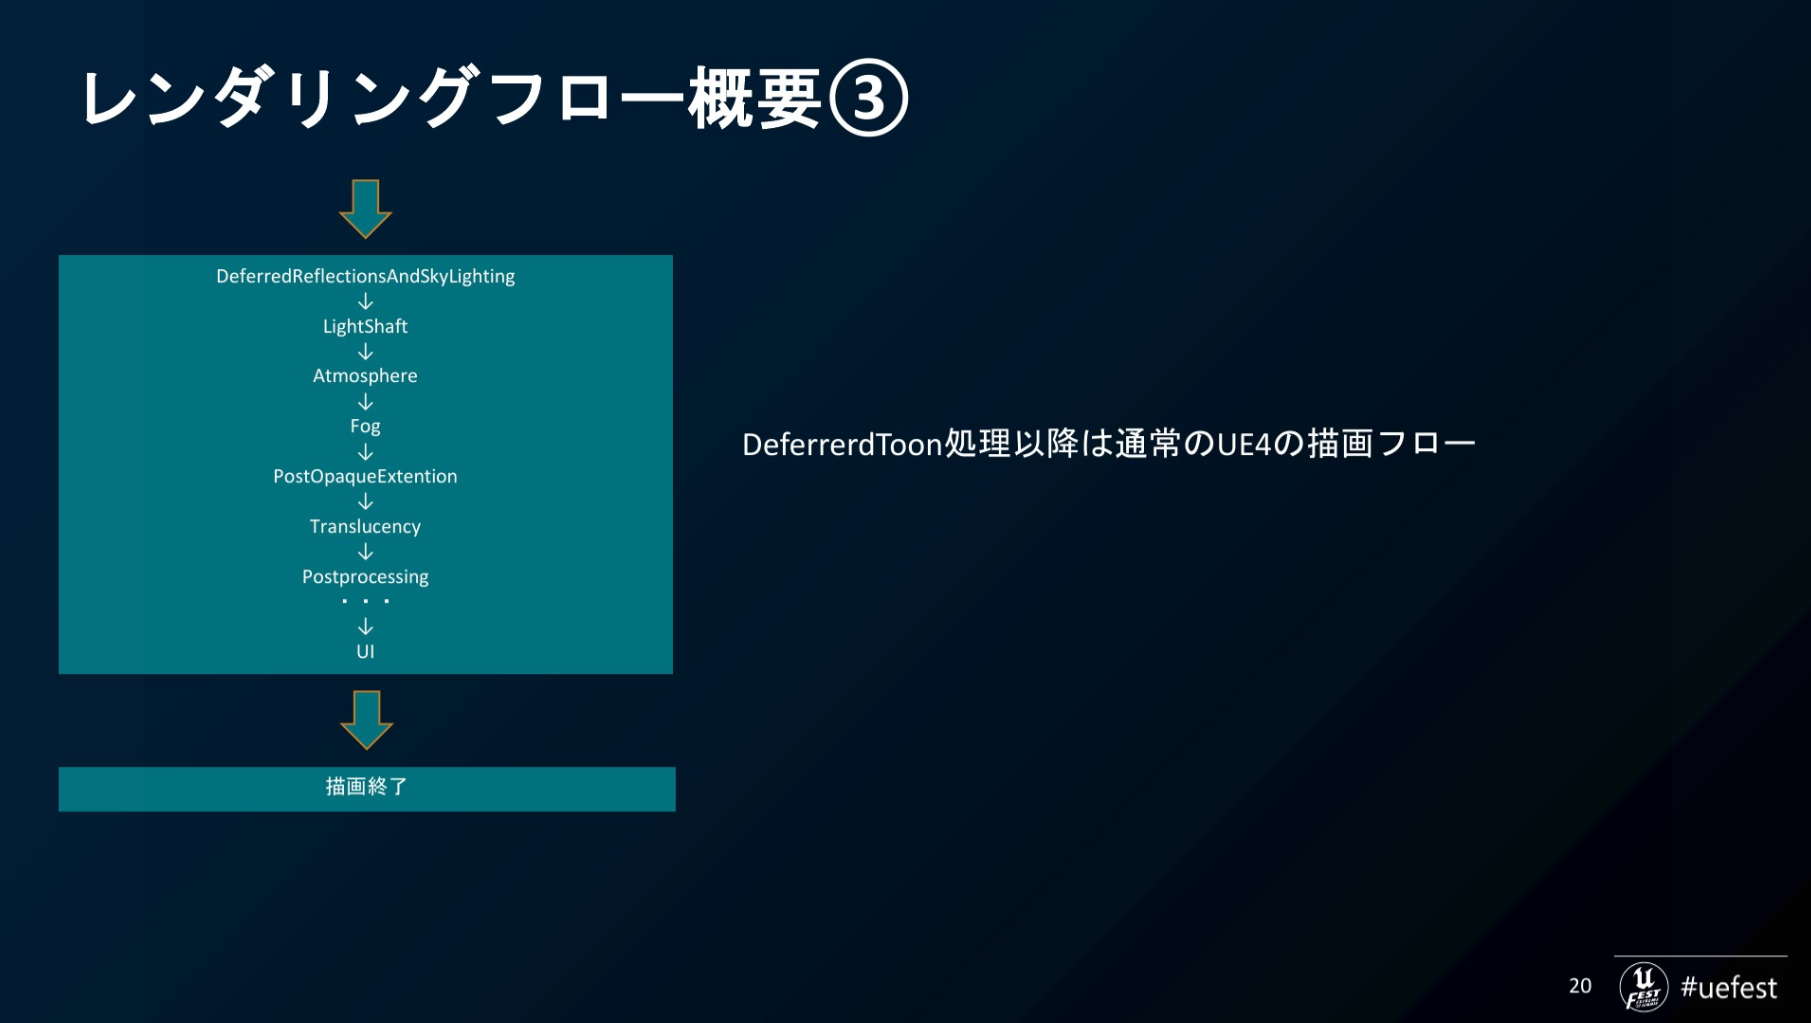
Task: Click the circled number 3 in the title
Action: pyautogui.click(x=868, y=98)
